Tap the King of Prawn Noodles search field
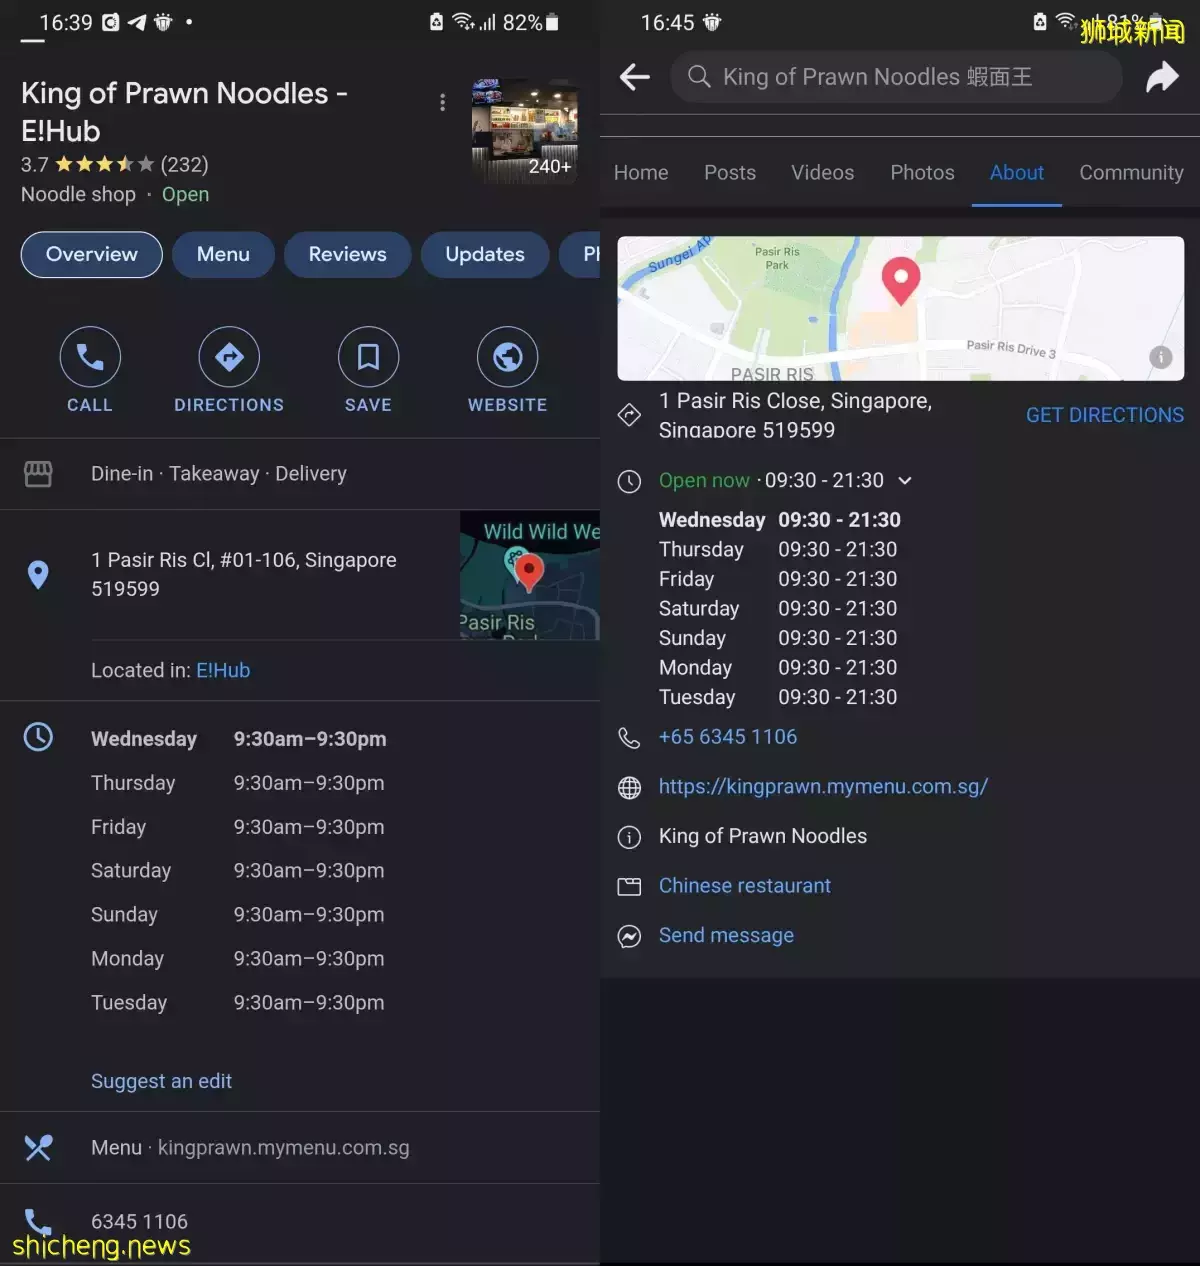1200x1266 pixels. [895, 77]
